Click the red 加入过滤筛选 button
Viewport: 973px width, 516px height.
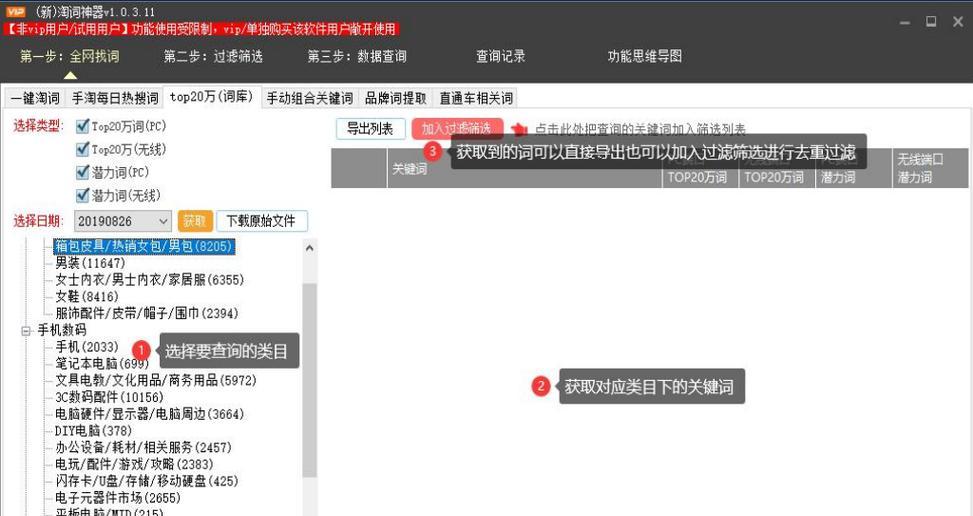[457, 129]
